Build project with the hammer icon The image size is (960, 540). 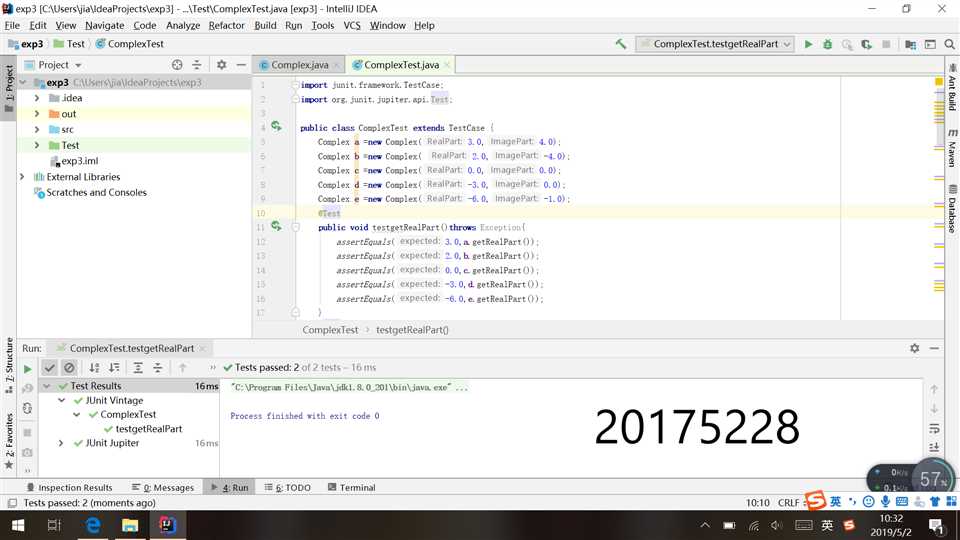[621, 44]
